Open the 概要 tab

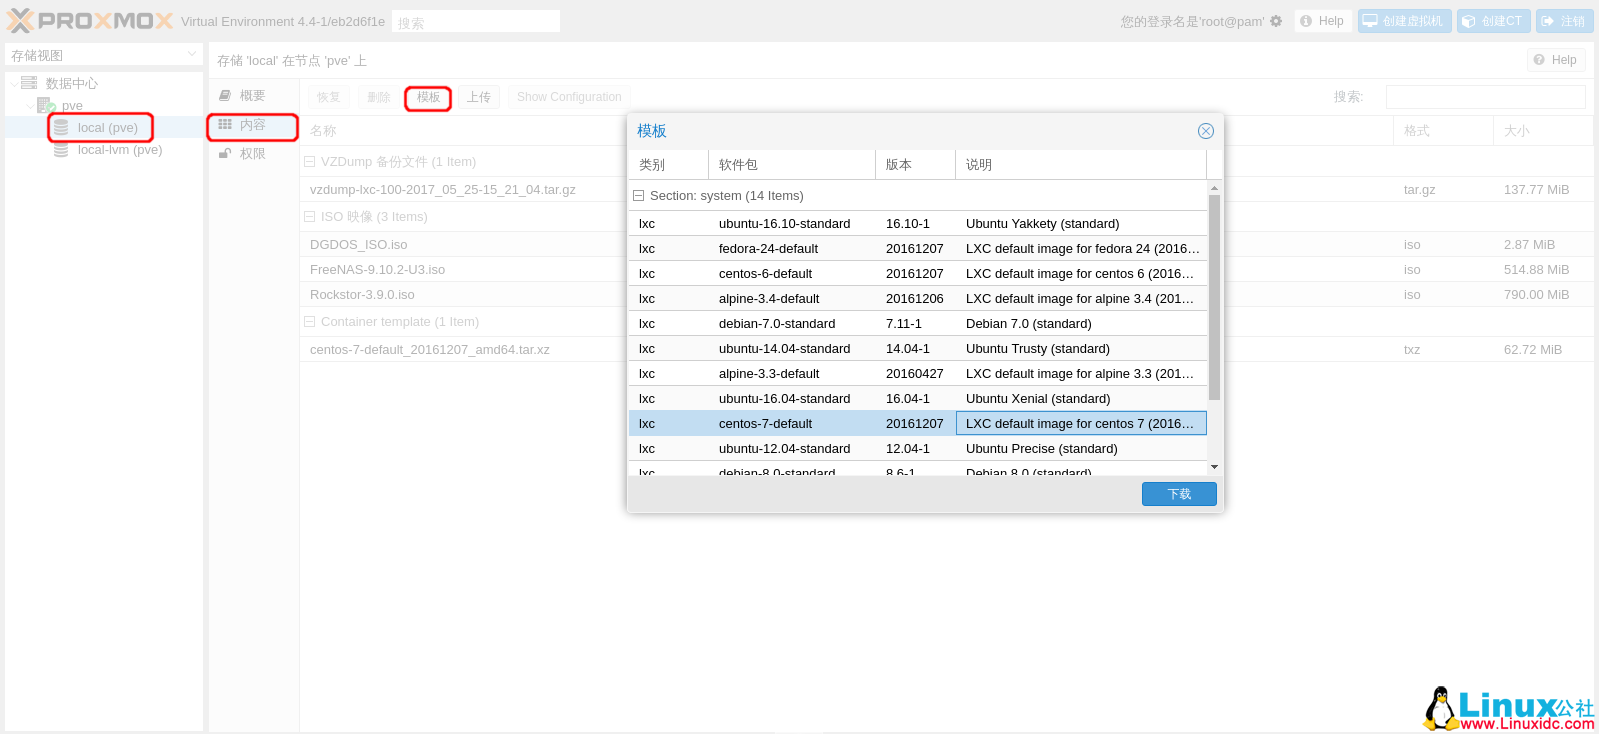tap(254, 96)
